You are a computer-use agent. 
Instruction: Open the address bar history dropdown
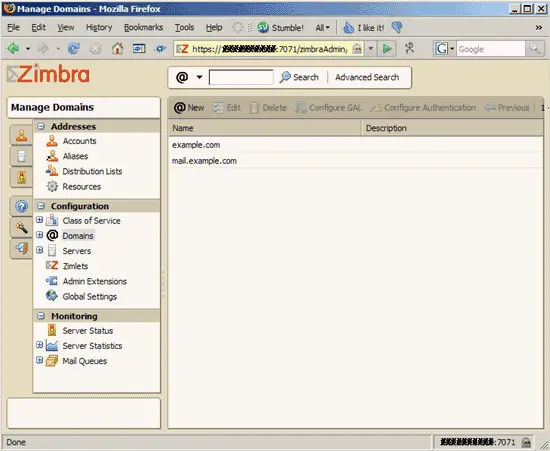click(x=370, y=48)
